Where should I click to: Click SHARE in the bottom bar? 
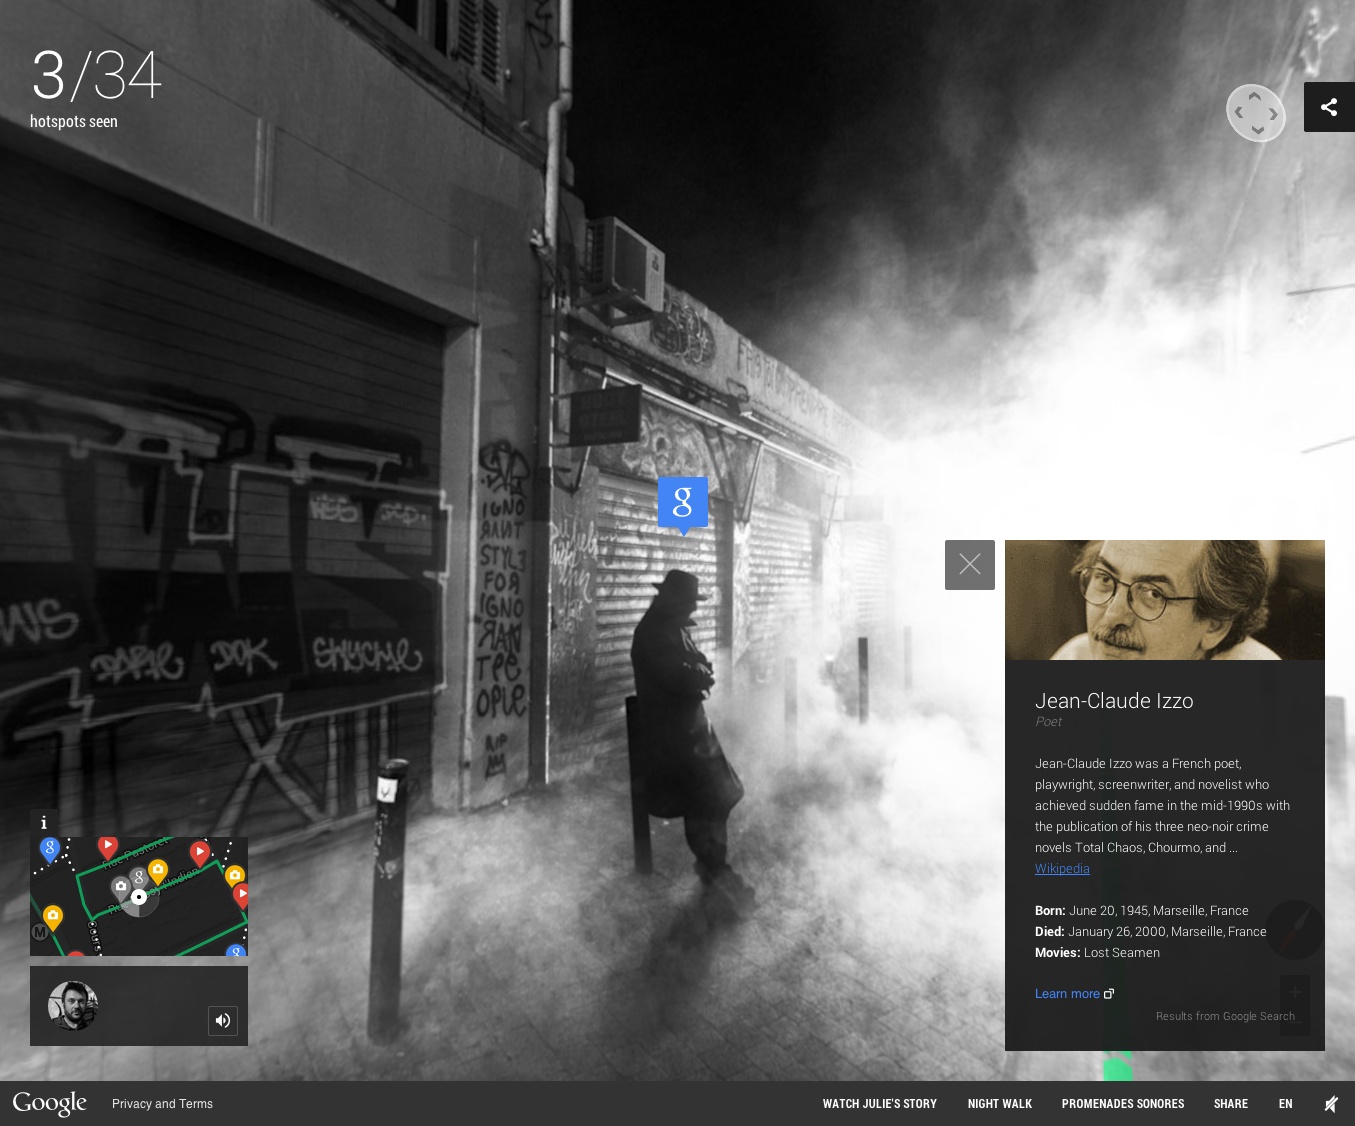pyautogui.click(x=1231, y=1104)
